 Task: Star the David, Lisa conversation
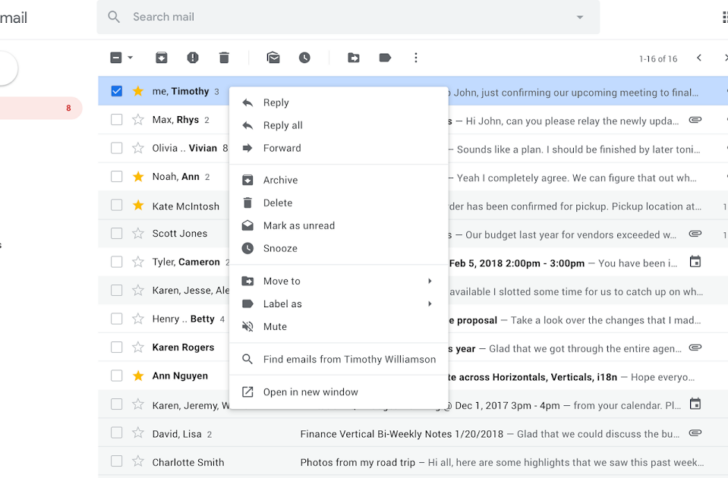pos(138,433)
